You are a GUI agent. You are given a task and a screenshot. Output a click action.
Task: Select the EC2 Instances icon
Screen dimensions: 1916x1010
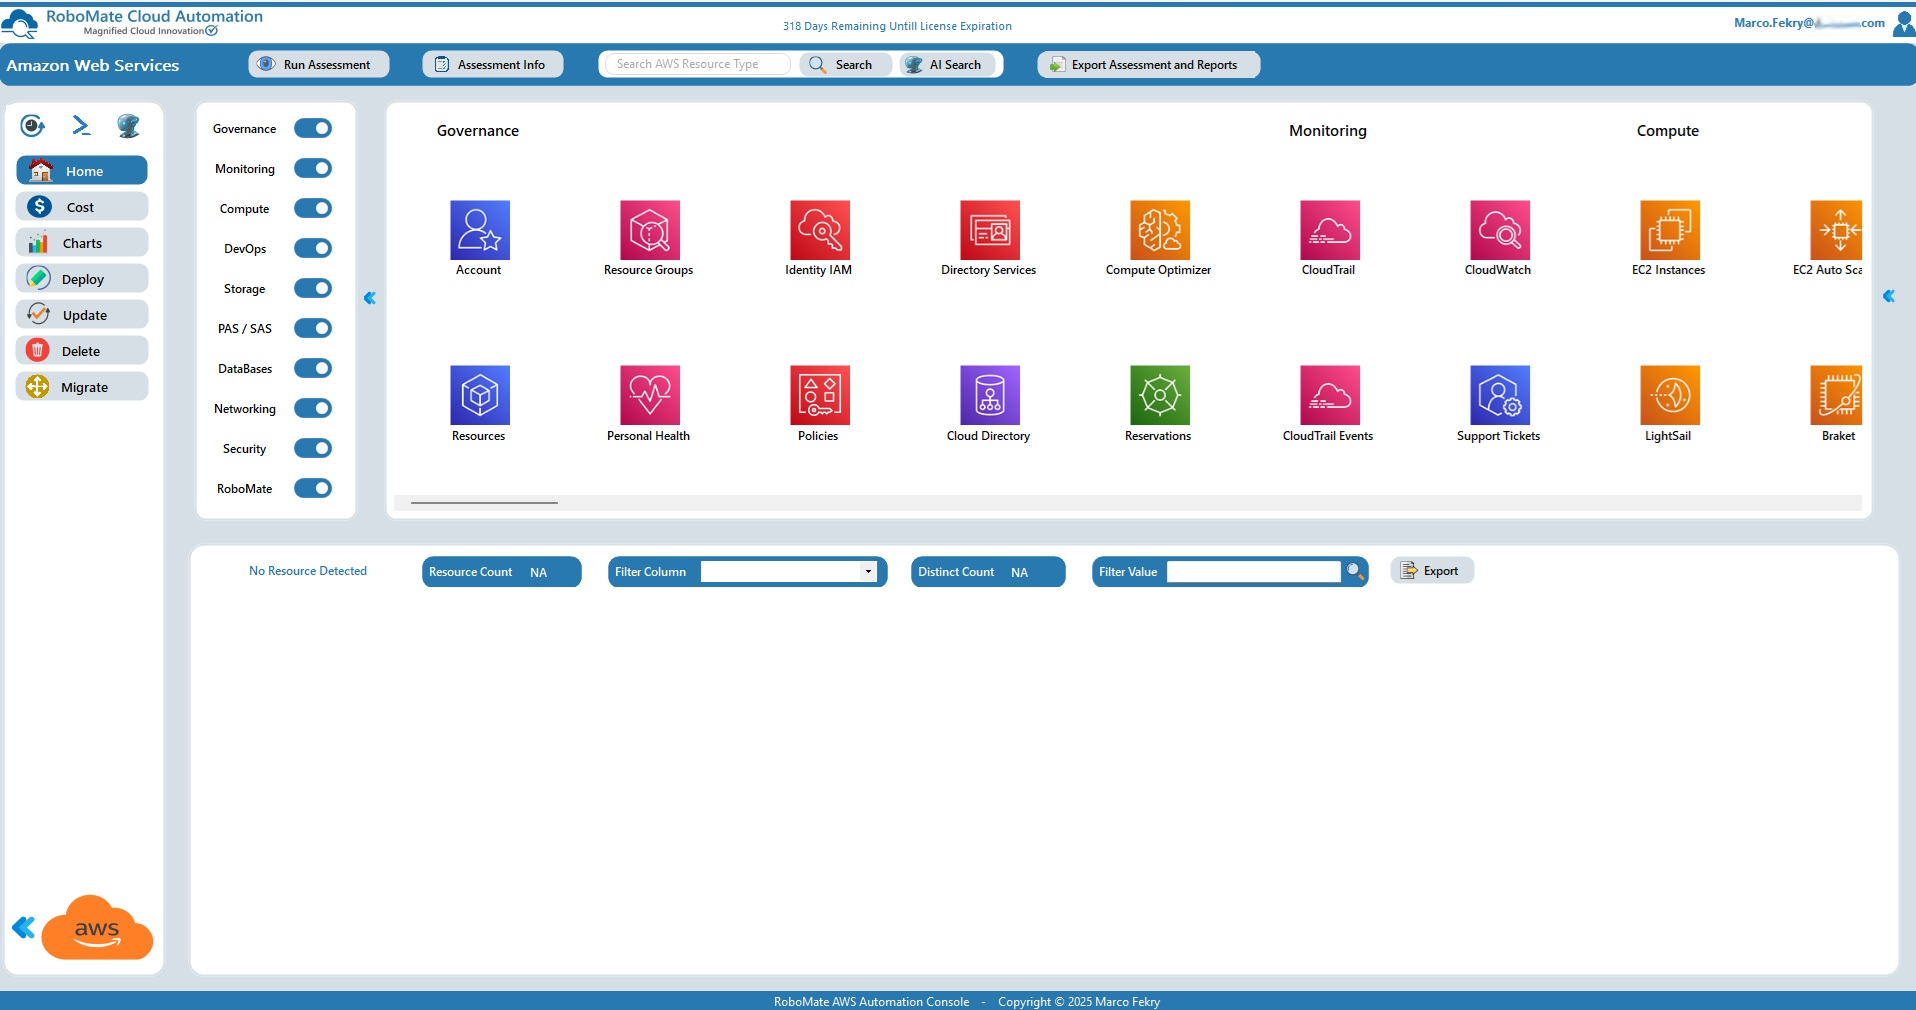[x=1670, y=230]
